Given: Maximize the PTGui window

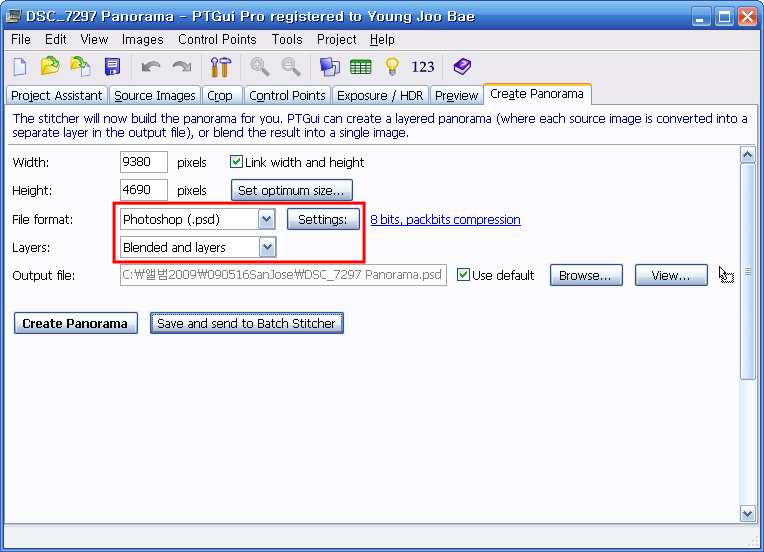Looking at the screenshot, I should pos(724,17).
